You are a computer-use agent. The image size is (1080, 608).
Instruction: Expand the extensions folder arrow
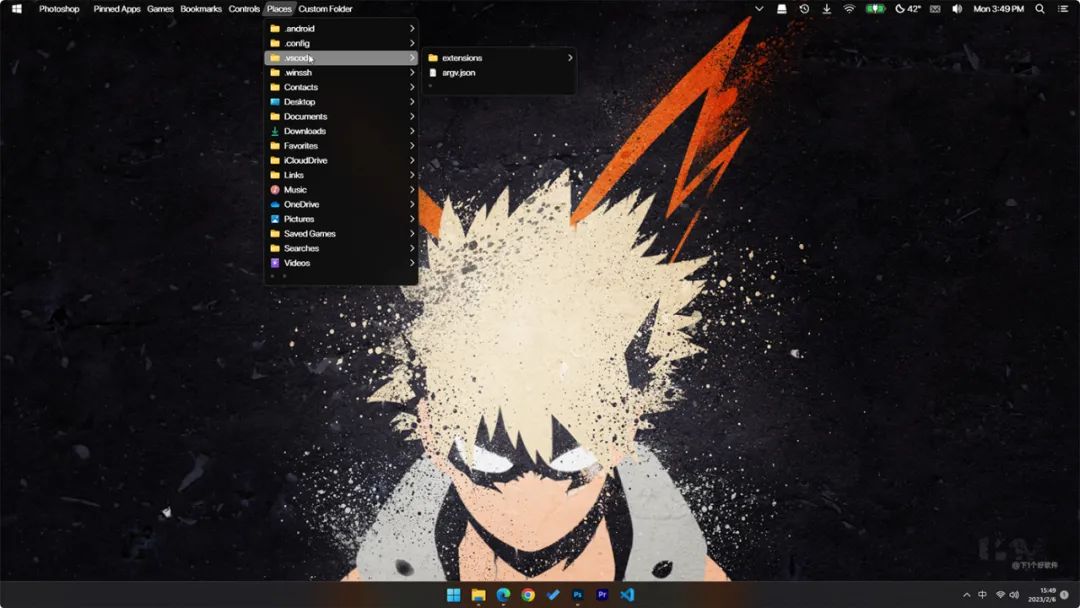point(570,58)
